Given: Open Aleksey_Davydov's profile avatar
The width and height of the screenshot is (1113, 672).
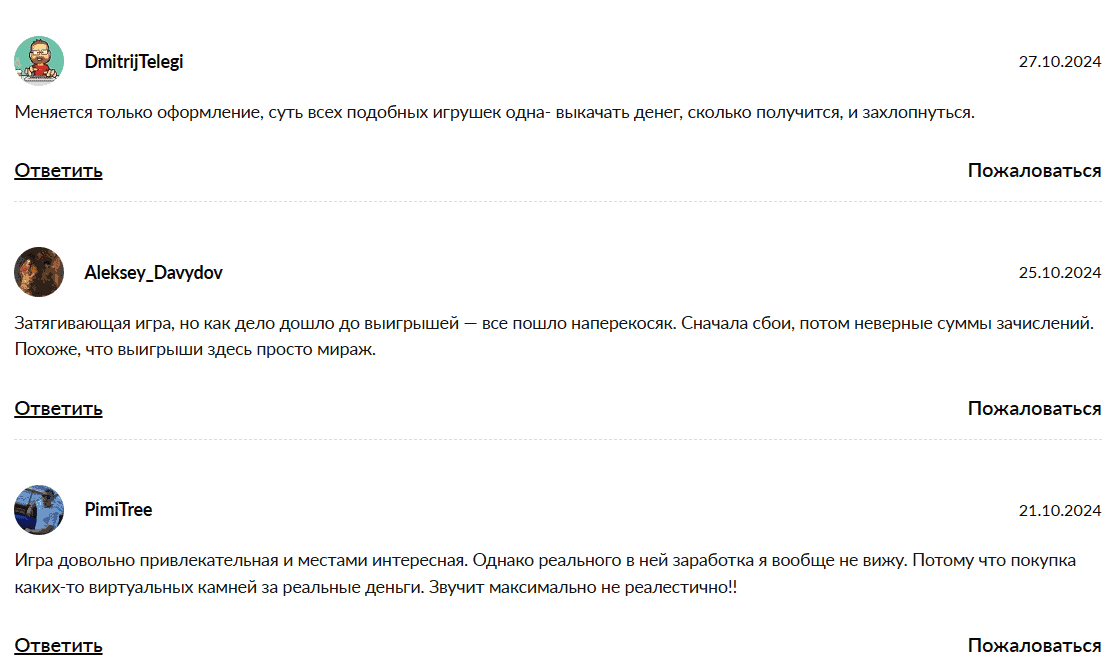Looking at the screenshot, I should click(x=39, y=272).
